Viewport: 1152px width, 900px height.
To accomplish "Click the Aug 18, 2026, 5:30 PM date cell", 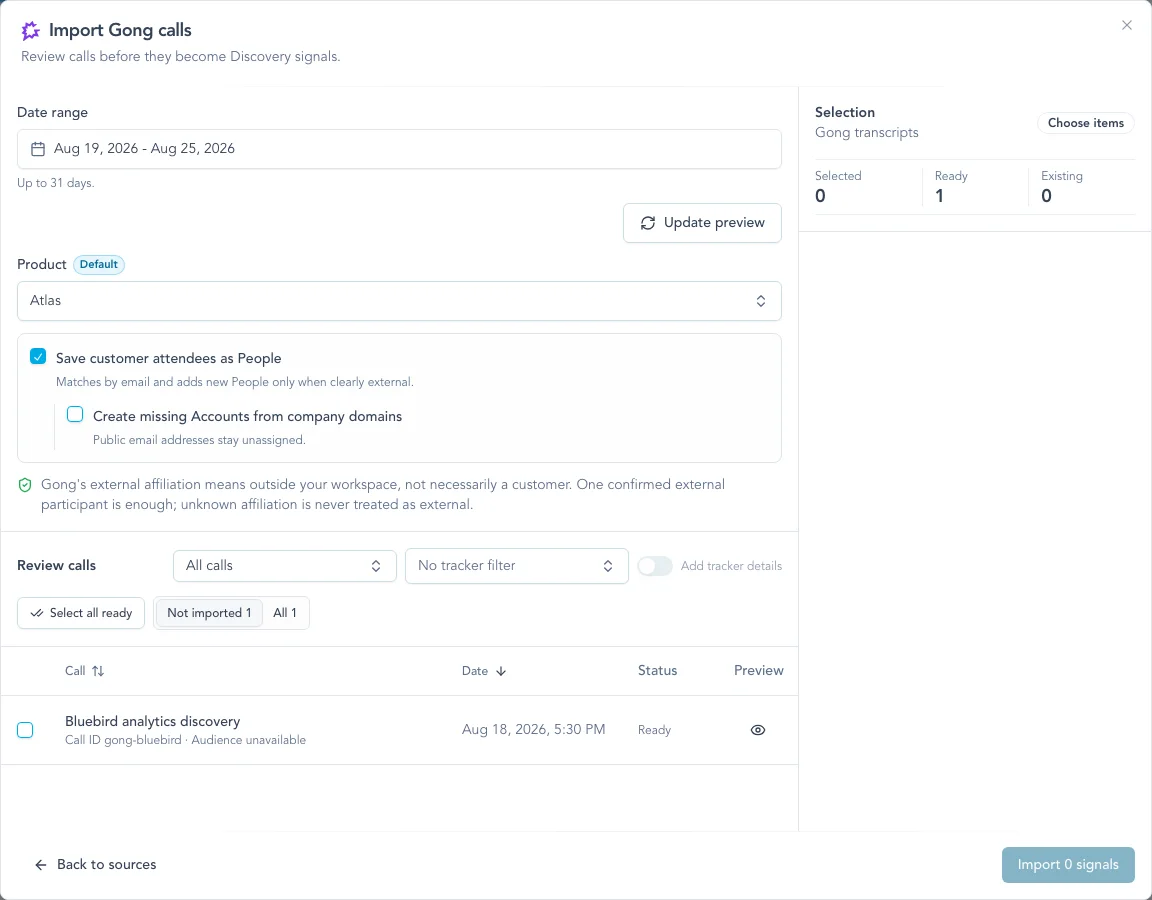I will pyautogui.click(x=533, y=730).
